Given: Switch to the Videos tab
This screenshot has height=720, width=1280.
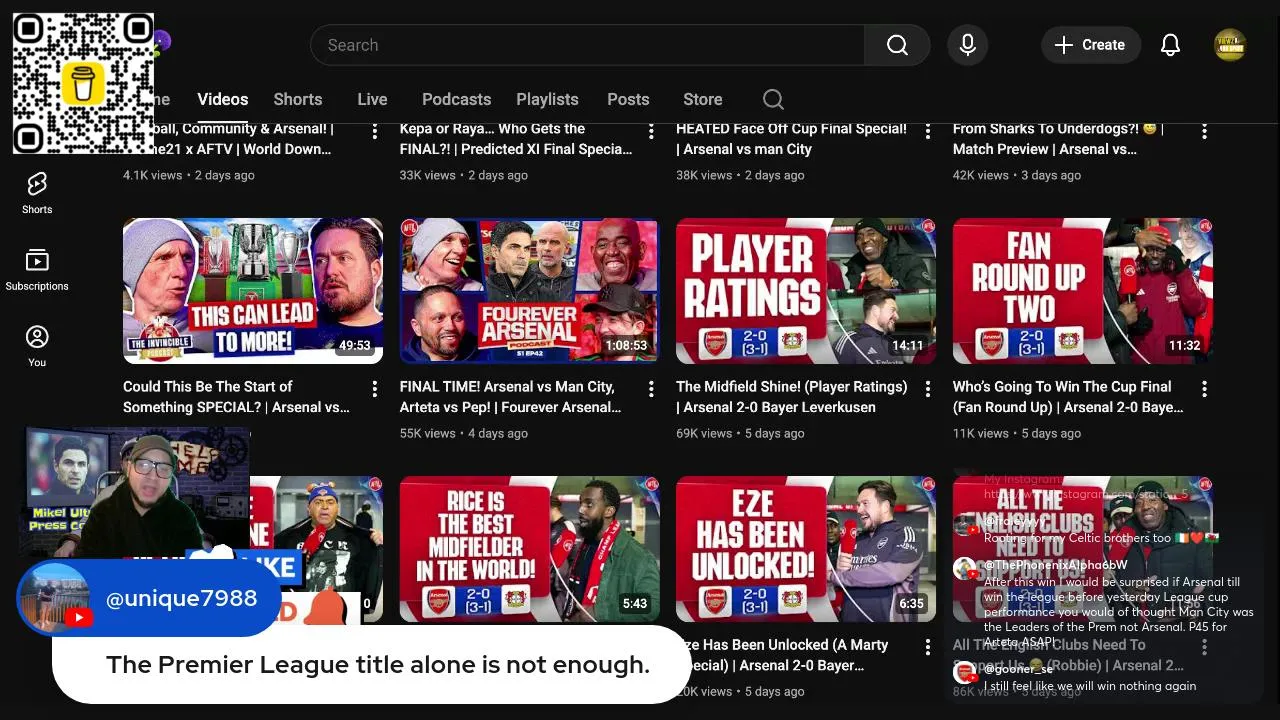Looking at the screenshot, I should click(x=222, y=99).
